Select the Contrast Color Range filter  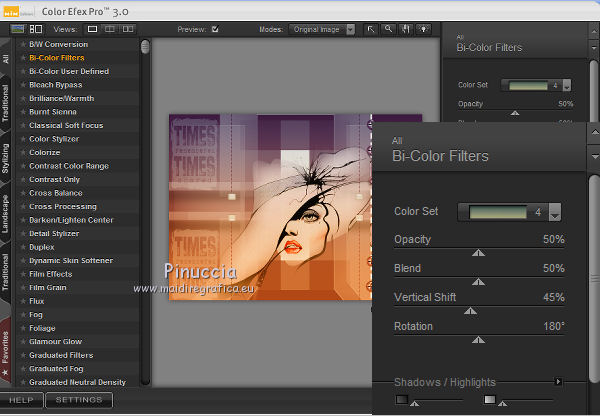[69, 166]
